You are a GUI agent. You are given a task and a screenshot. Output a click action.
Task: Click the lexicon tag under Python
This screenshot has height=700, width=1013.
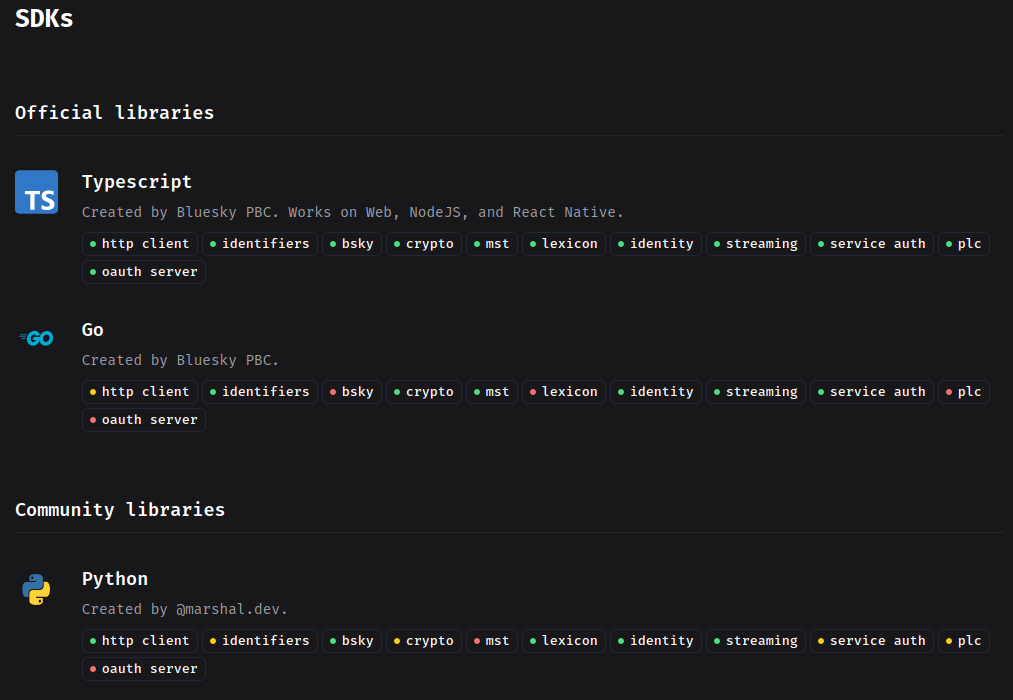[x=563, y=640]
